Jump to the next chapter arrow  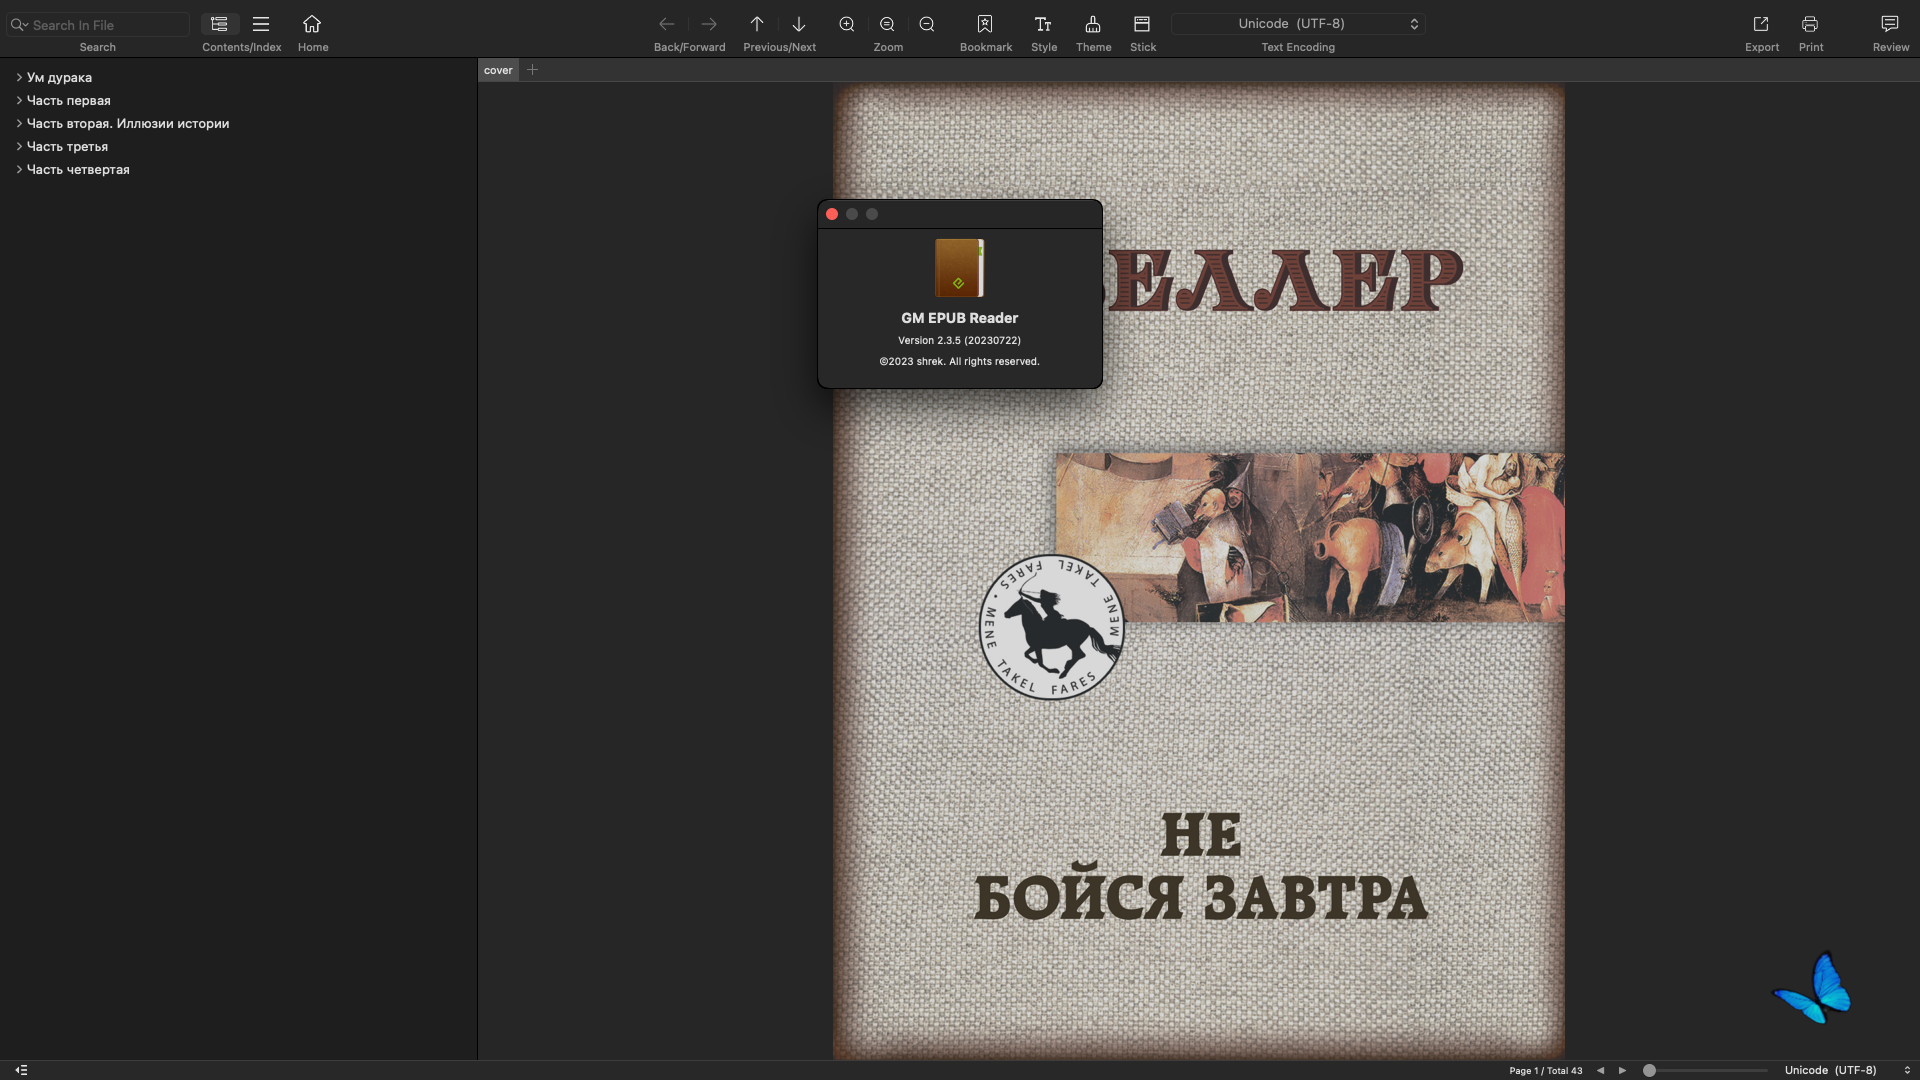[x=799, y=24]
